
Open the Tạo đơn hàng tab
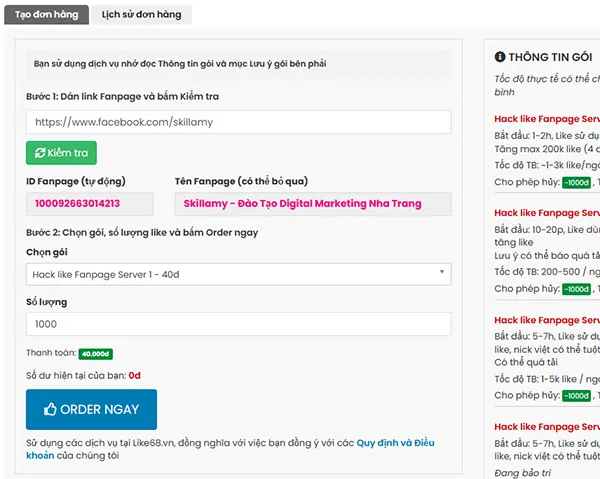(x=46, y=15)
